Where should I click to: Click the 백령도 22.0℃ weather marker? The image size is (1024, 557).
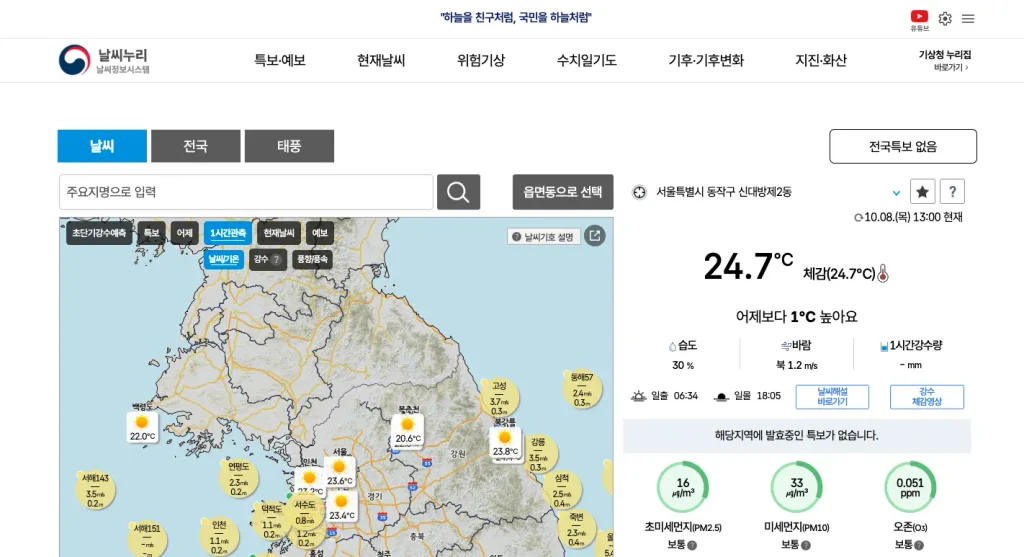(142, 428)
